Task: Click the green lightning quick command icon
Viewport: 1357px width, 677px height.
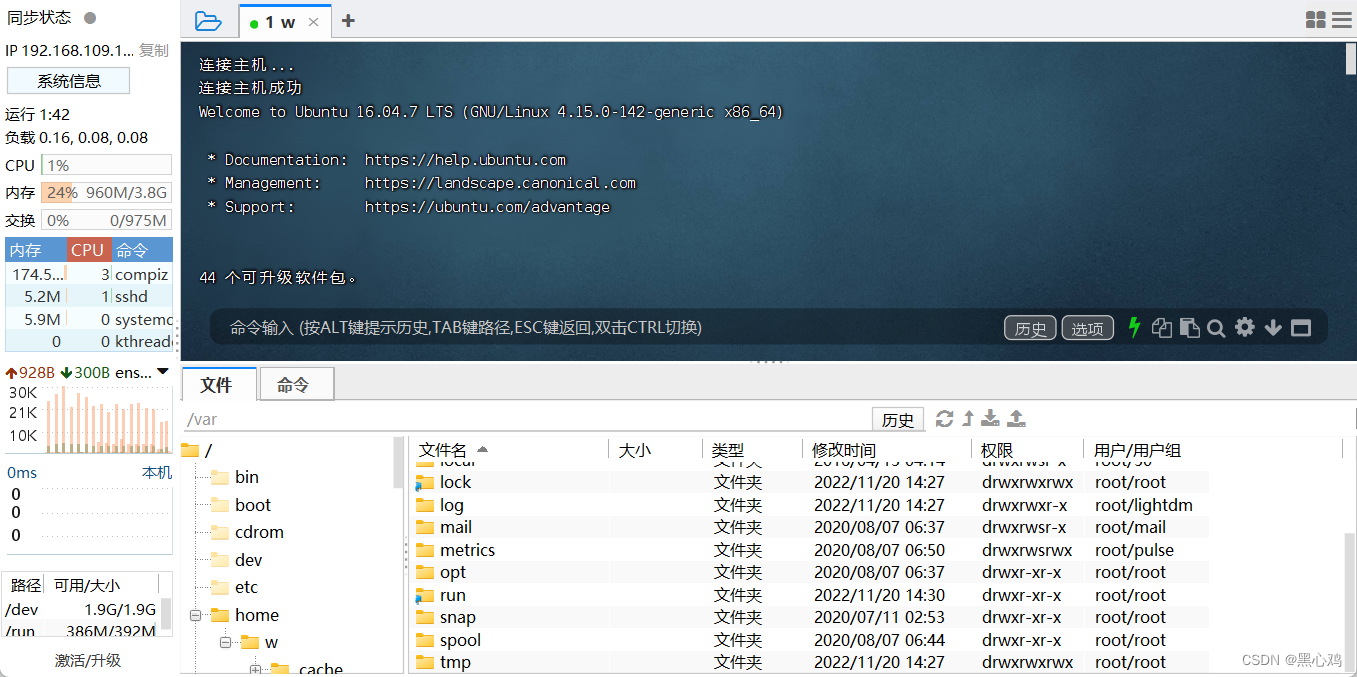Action: [1134, 327]
